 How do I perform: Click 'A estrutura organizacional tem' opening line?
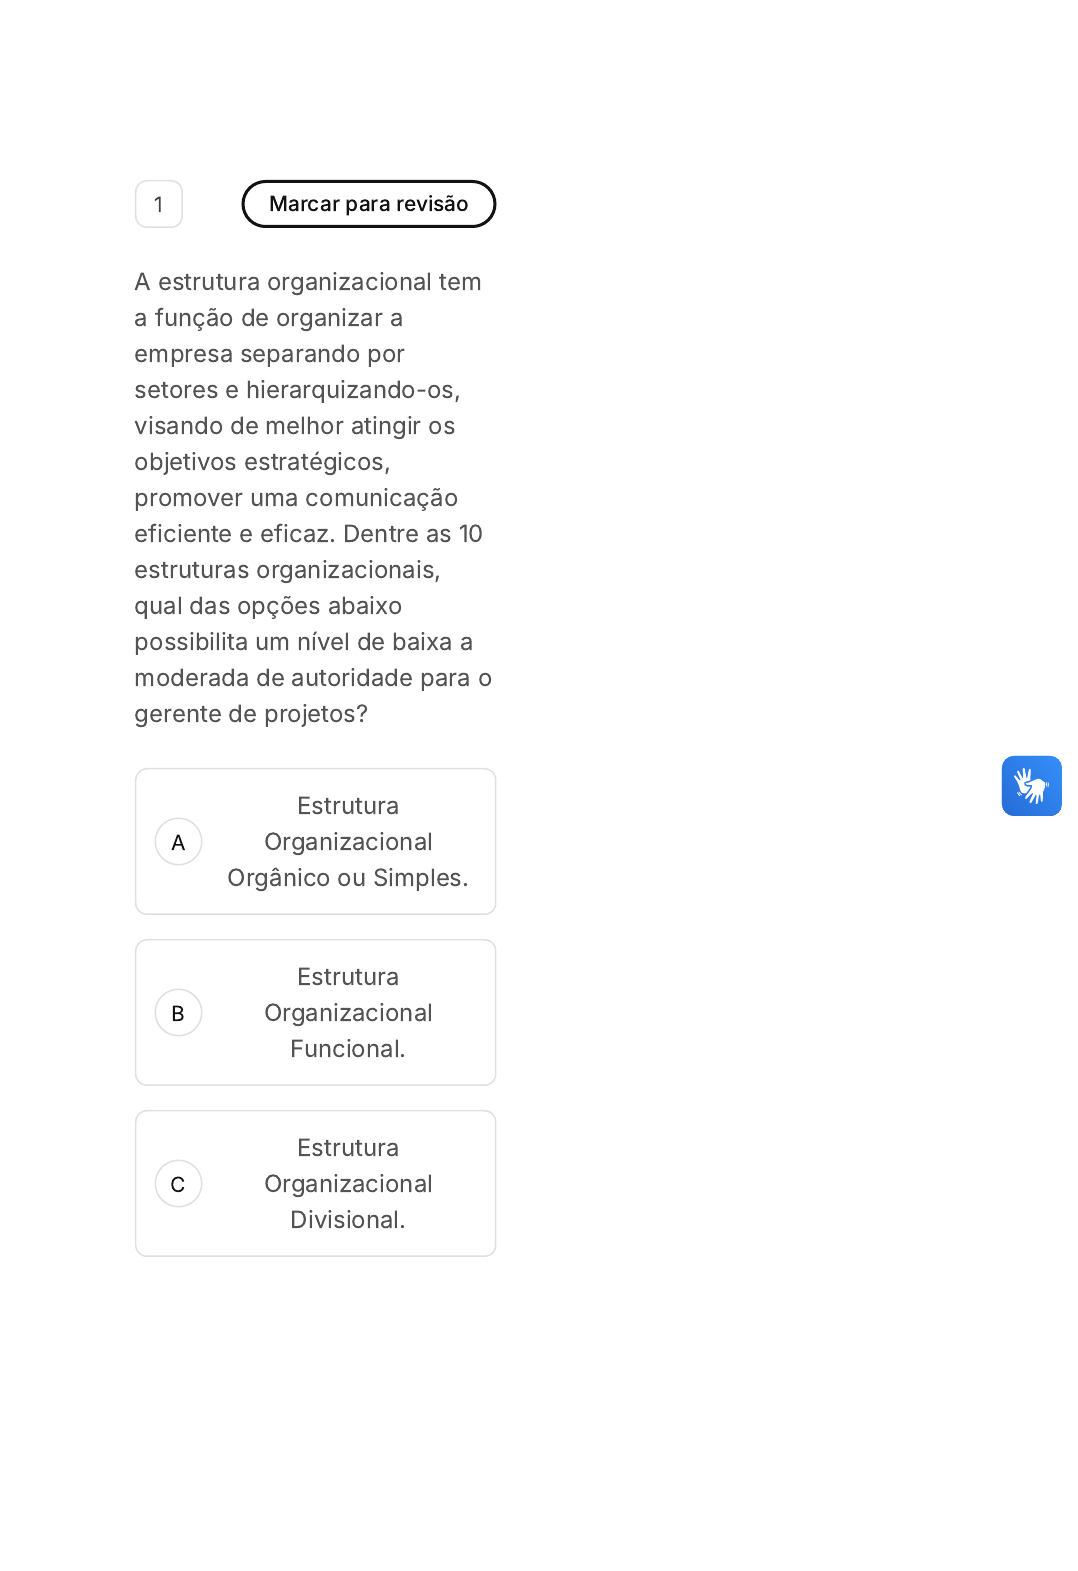click(x=308, y=282)
